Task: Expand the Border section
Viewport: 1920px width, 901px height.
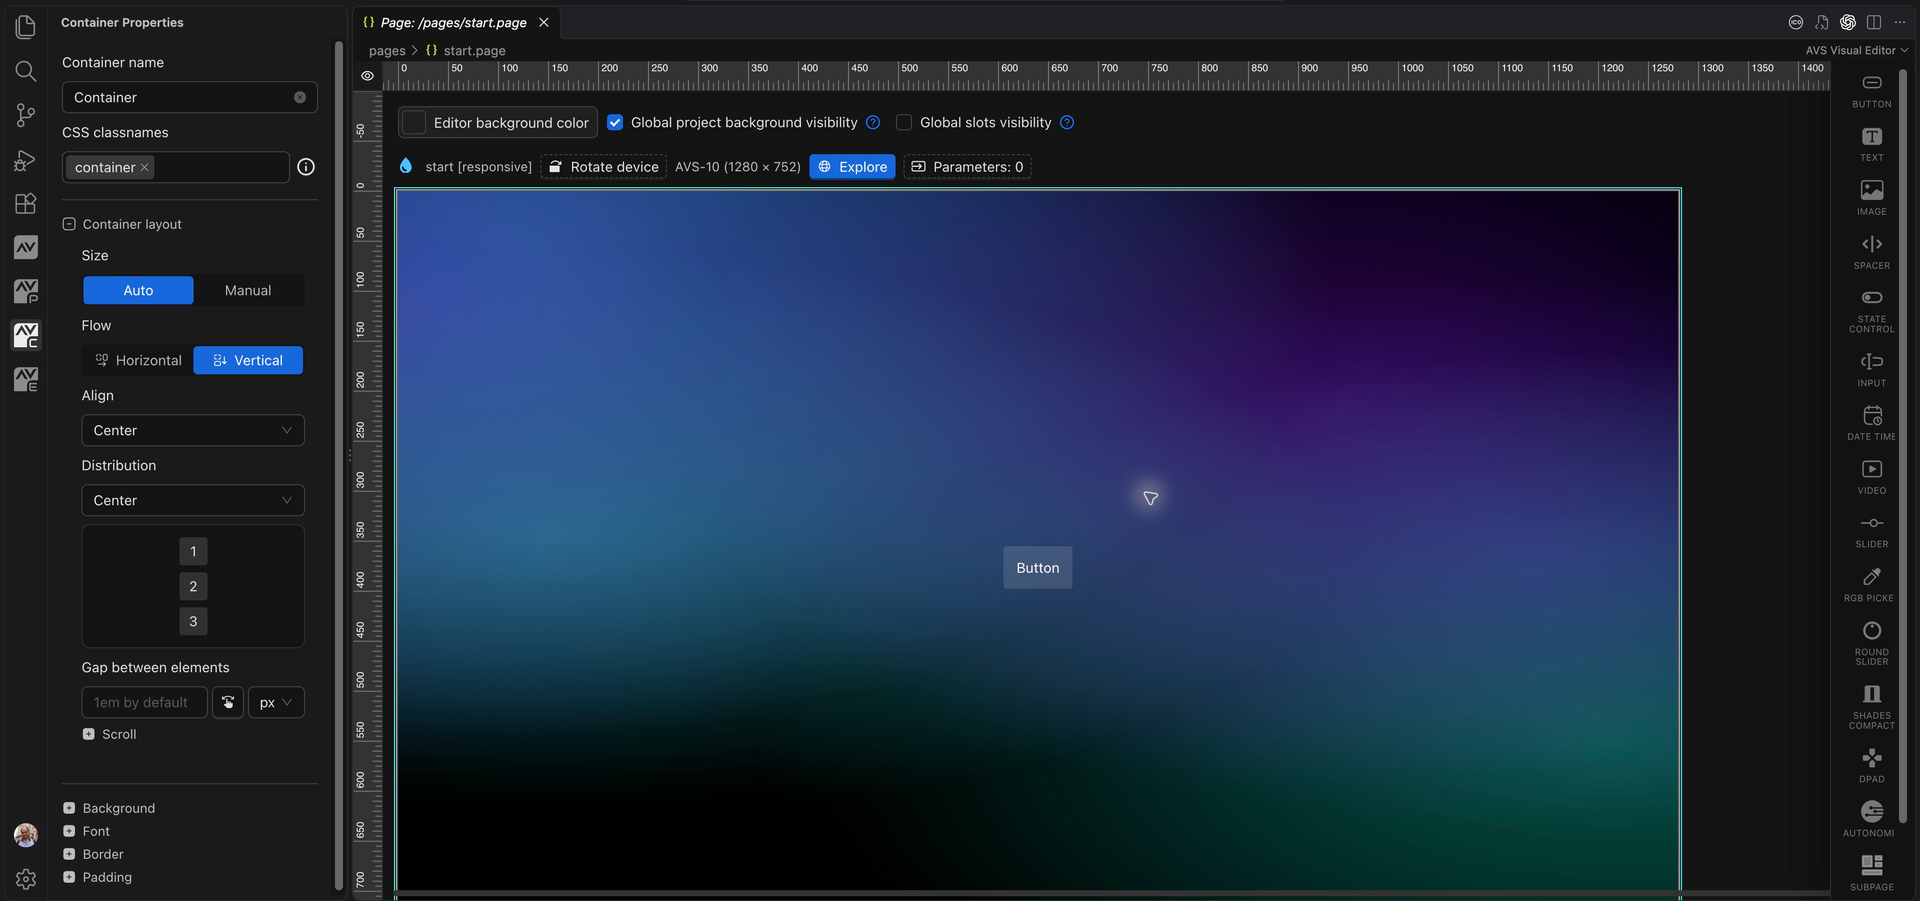Action: tap(93, 854)
